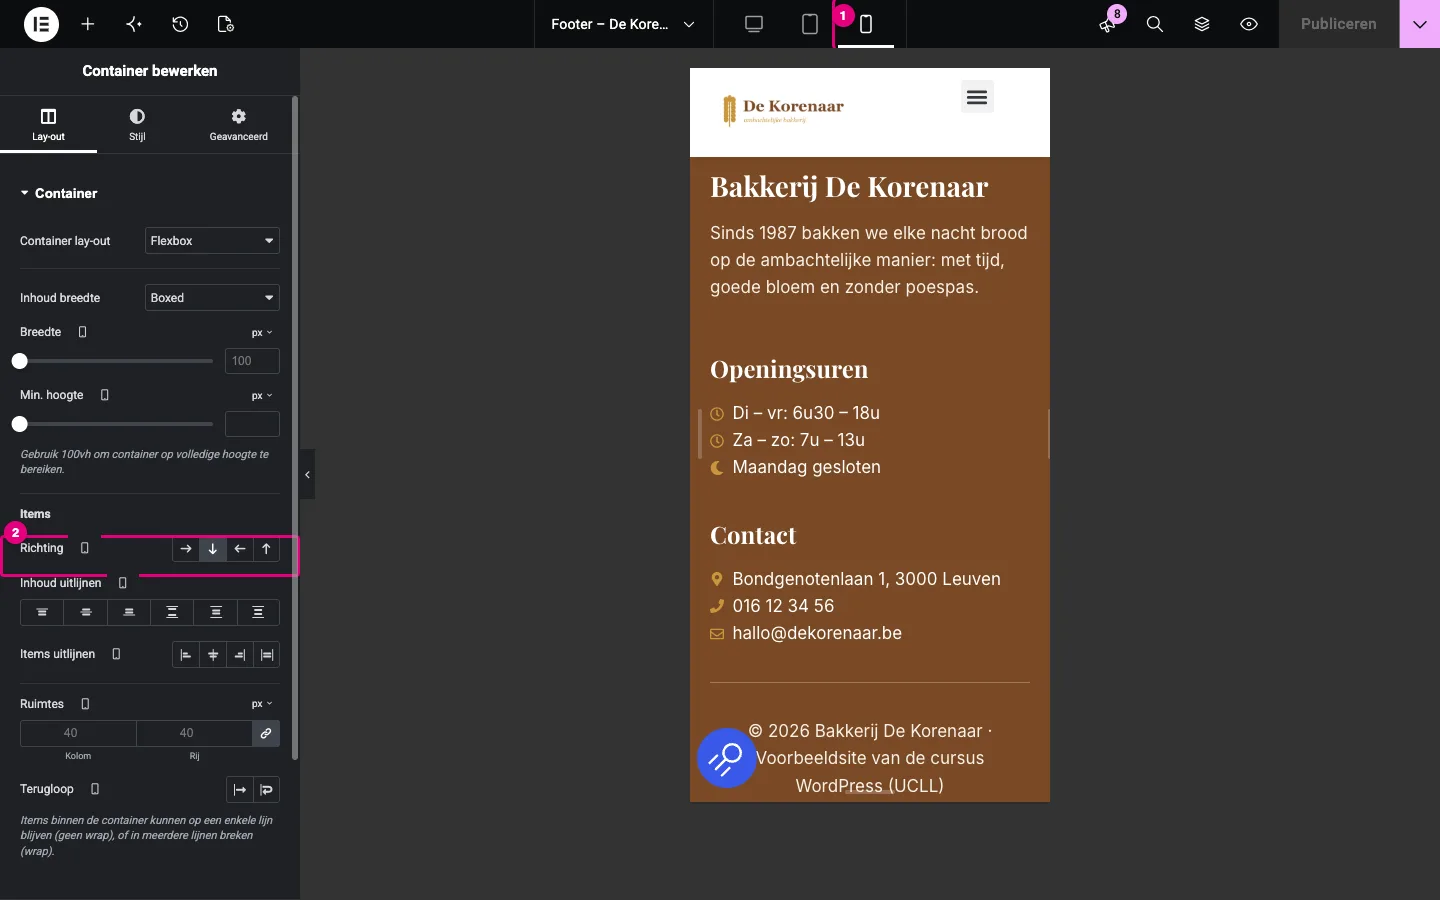Image resolution: width=1440 pixels, height=900 pixels.
Task: Set direction to reversed column (up arrow)
Action: pos(266,549)
